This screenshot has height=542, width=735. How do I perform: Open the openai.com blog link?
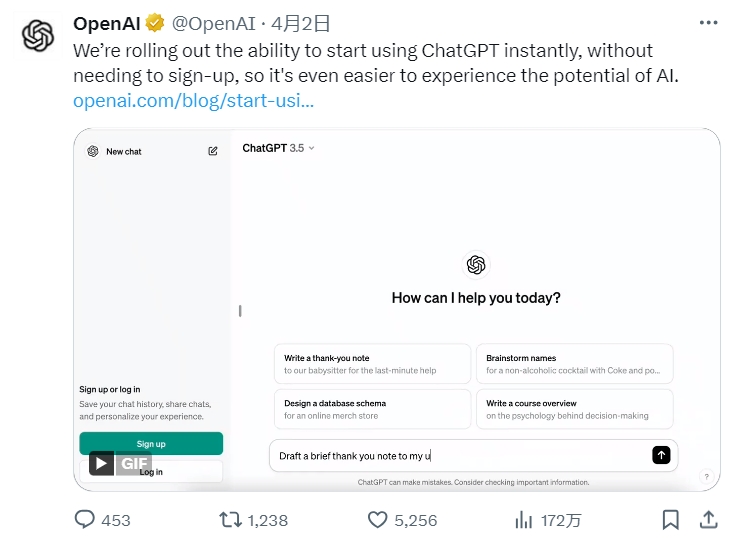point(193,101)
